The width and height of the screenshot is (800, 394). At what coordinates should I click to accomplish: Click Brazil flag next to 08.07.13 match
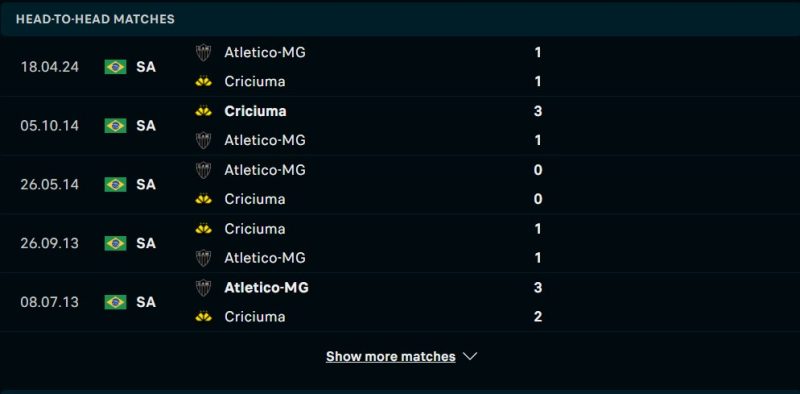click(115, 302)
